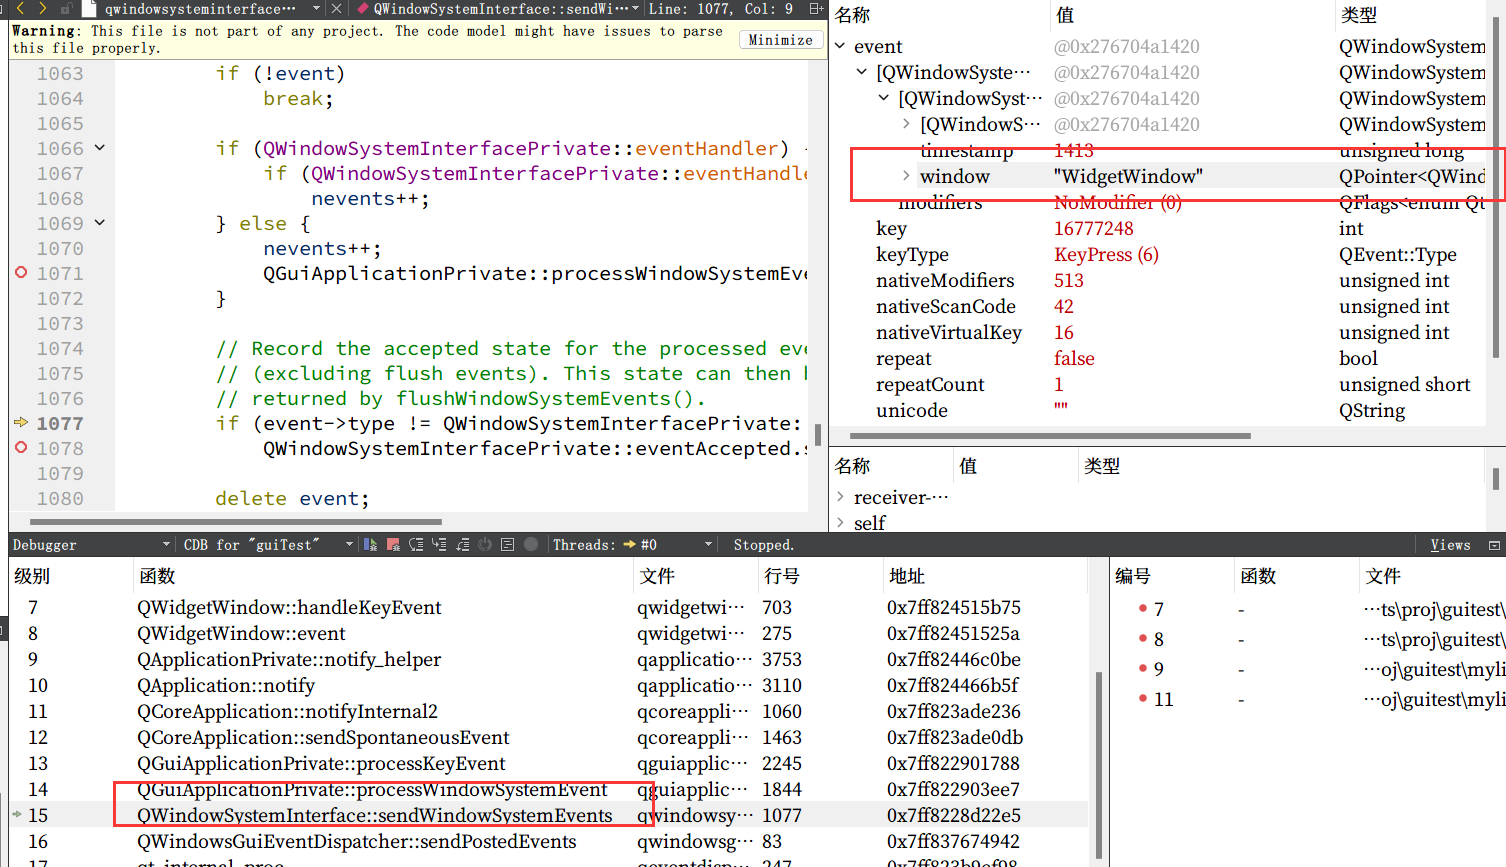Click the red dot of breakpoint number 8
The image size is (1506, 867).
point(1142,638)
